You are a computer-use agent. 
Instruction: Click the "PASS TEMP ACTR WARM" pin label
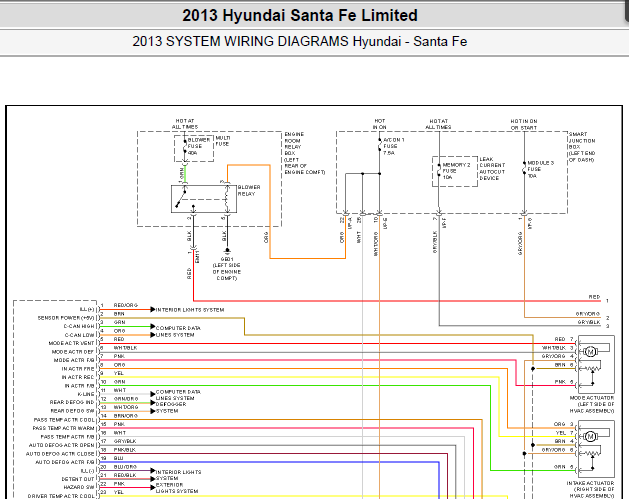pos(64,428)
